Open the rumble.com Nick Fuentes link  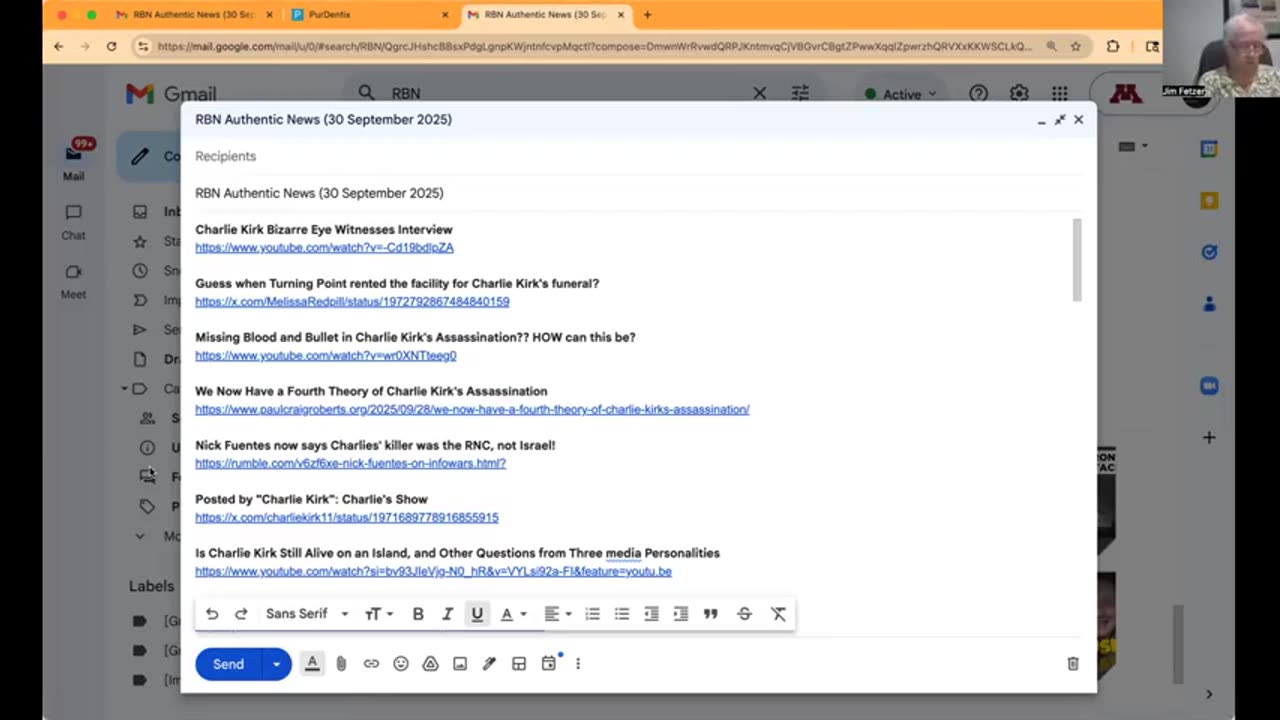[x=350, y=464]
